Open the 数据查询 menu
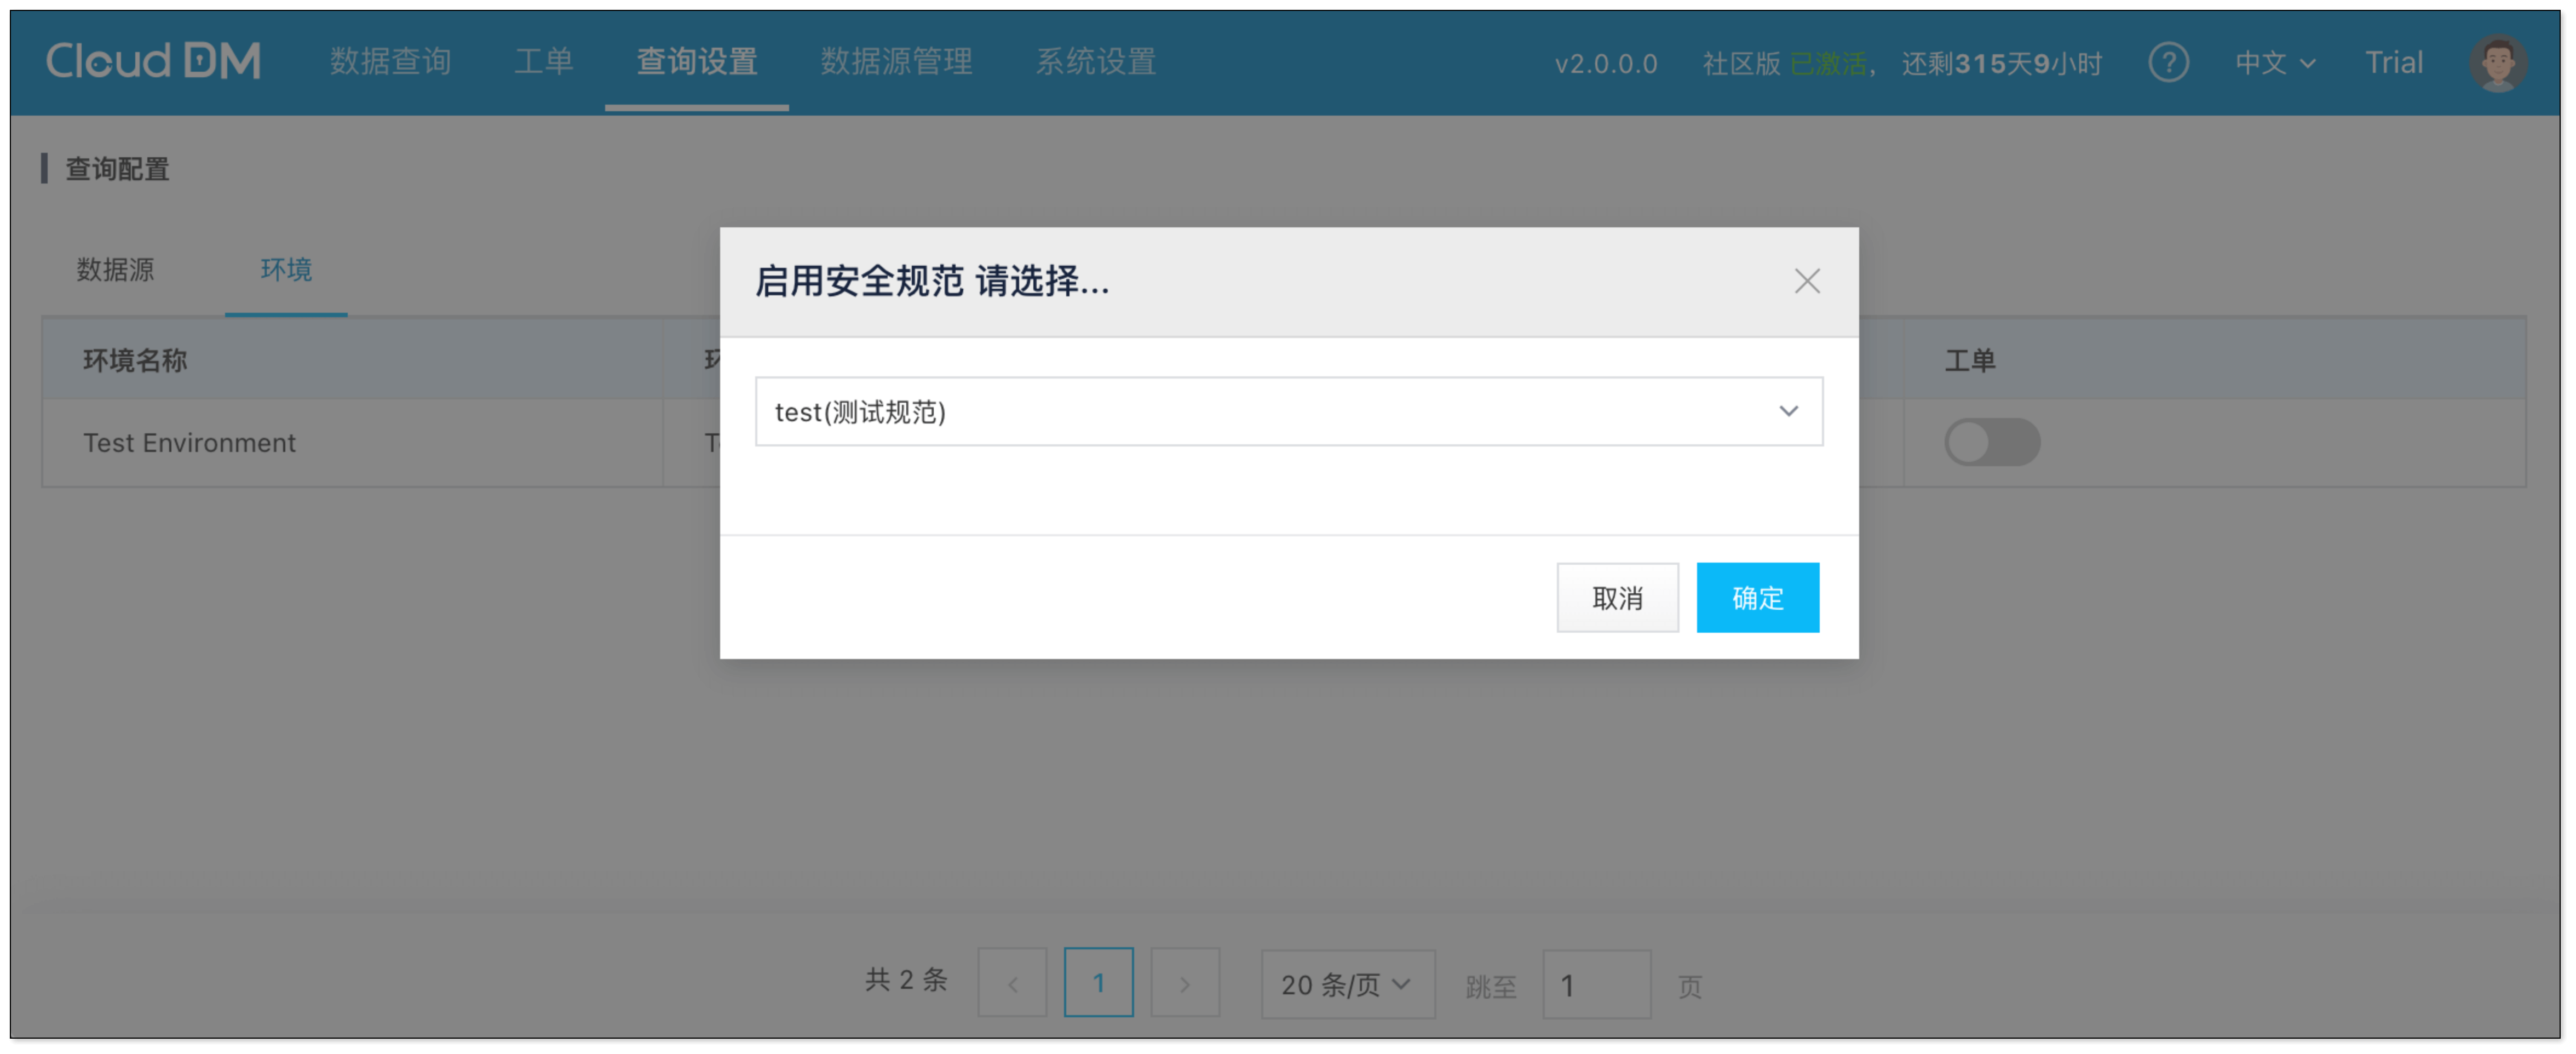2576x1054 pixels. [390, 61]
